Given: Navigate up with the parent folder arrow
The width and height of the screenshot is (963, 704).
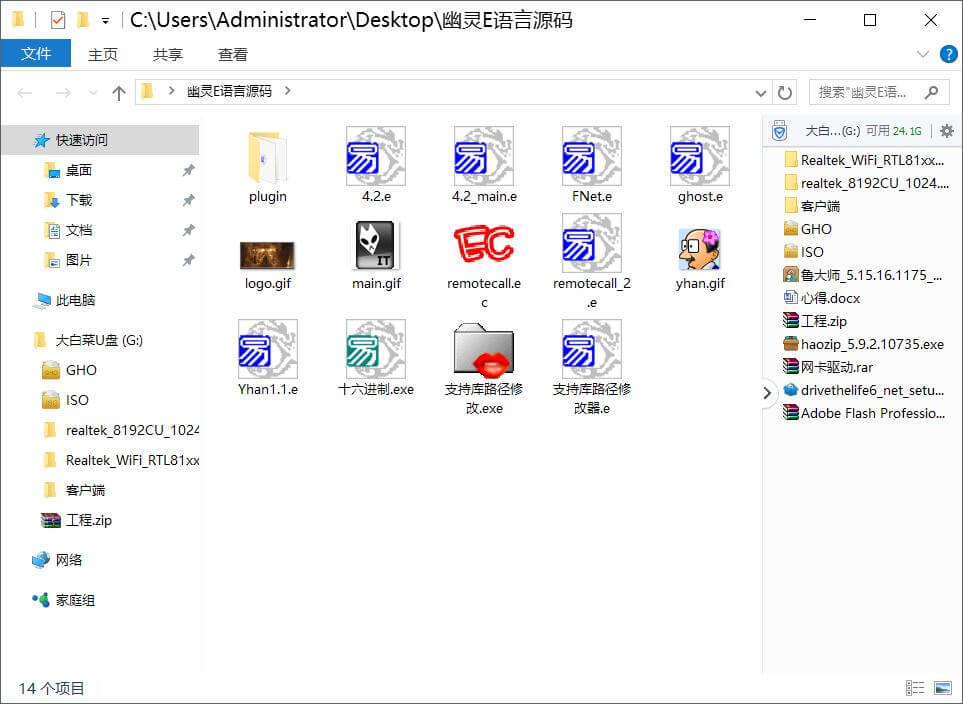Looking at the screenshot, I should (118, 90).
